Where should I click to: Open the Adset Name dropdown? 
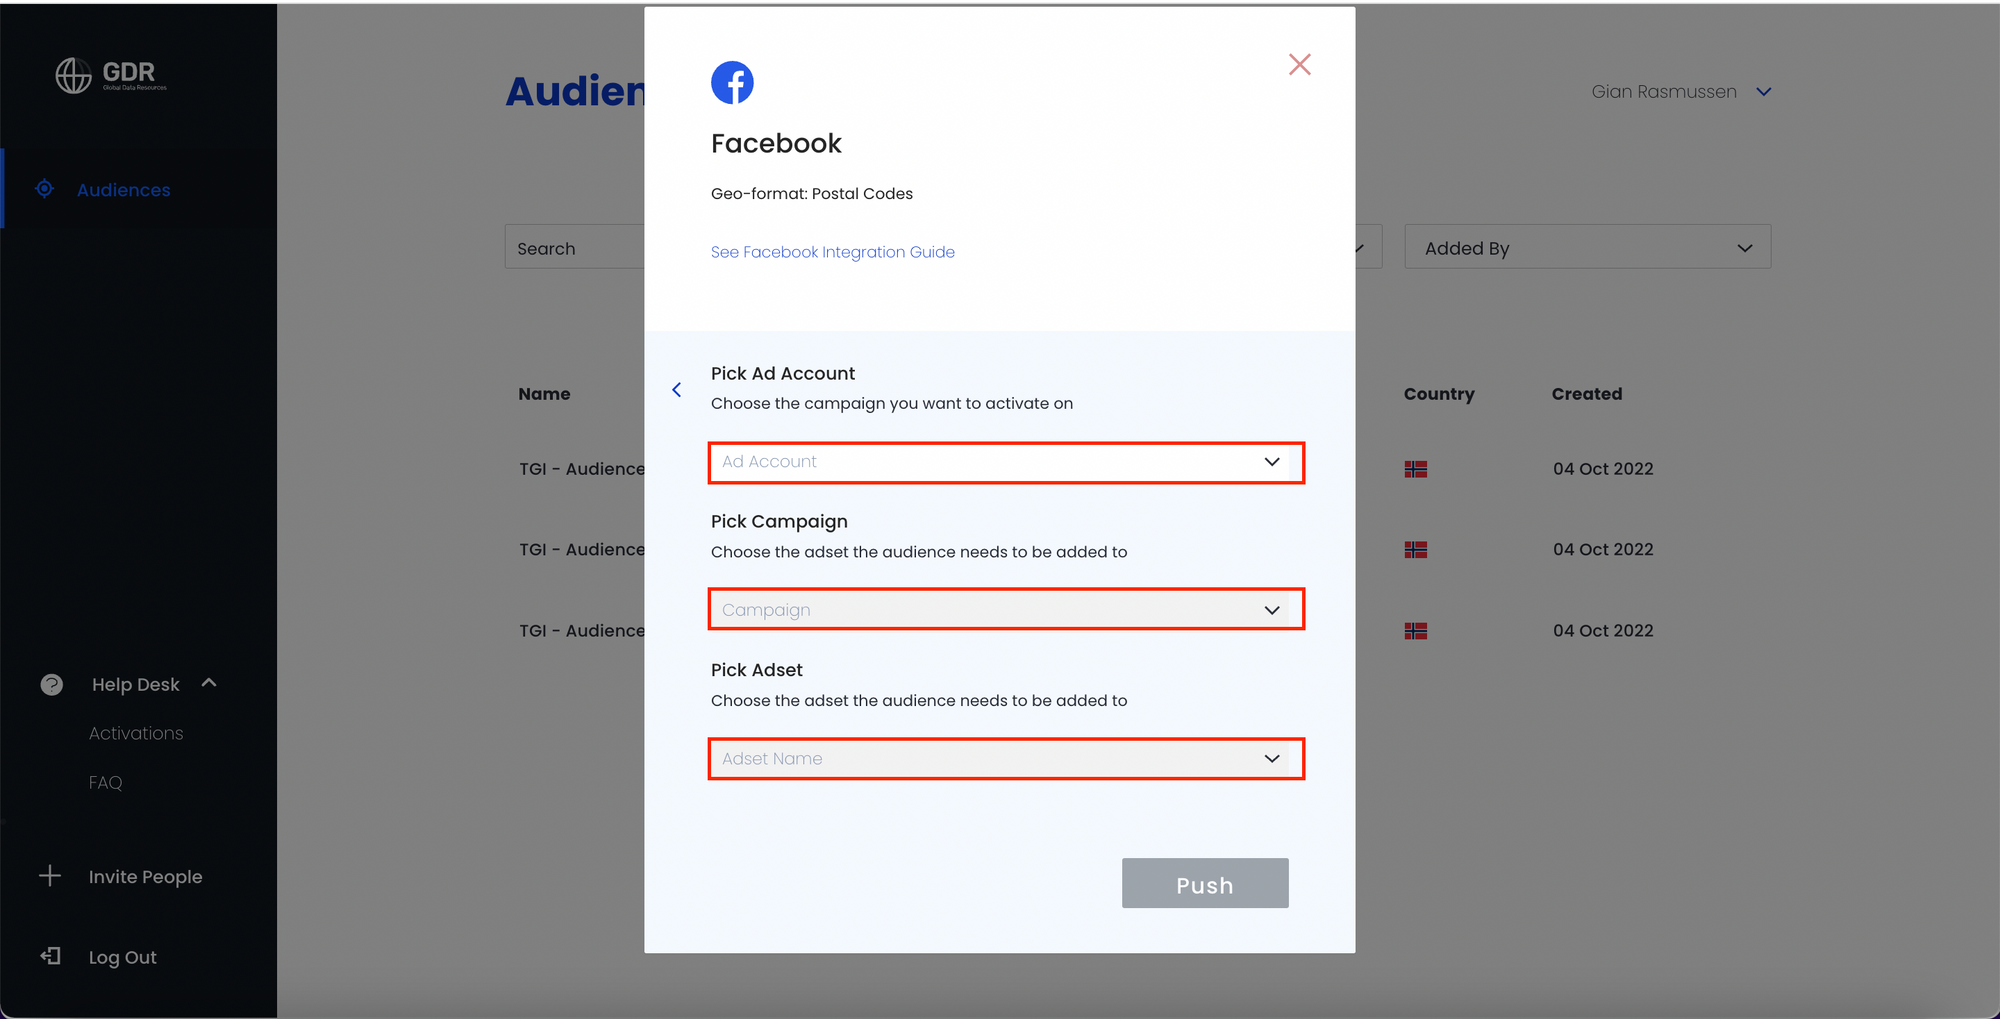(1006, 759)
